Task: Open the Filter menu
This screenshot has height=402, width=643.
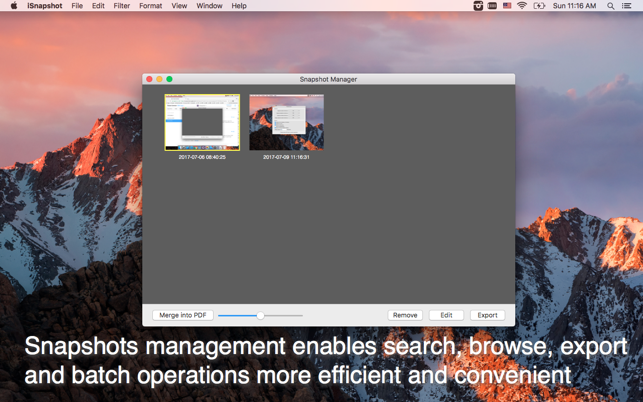Action: (121, 6)
